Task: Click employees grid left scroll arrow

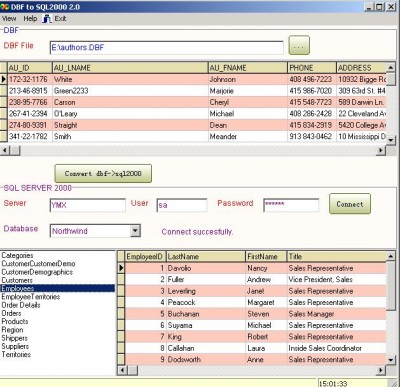Action: (122, 370)
